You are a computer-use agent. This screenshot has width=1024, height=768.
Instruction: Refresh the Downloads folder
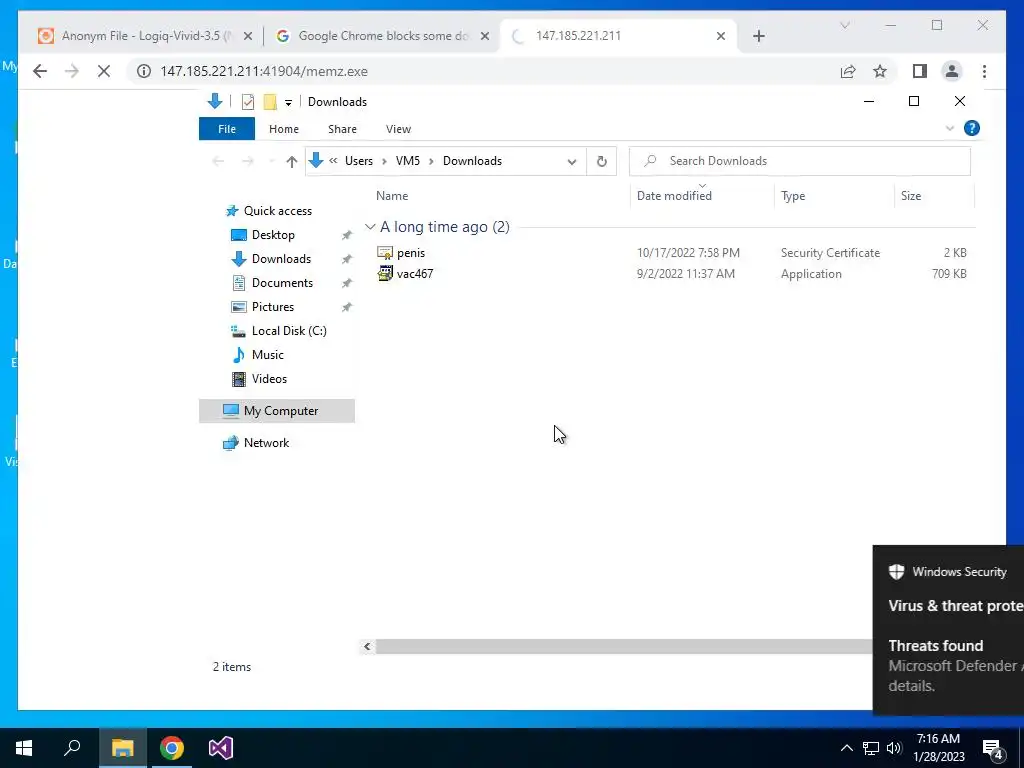[601, 161]
